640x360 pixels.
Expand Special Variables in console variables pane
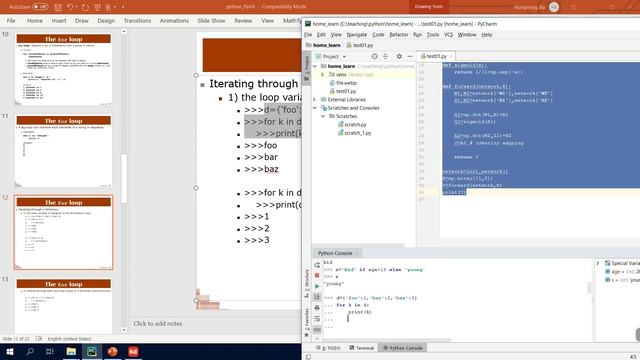tap(598, 263)
